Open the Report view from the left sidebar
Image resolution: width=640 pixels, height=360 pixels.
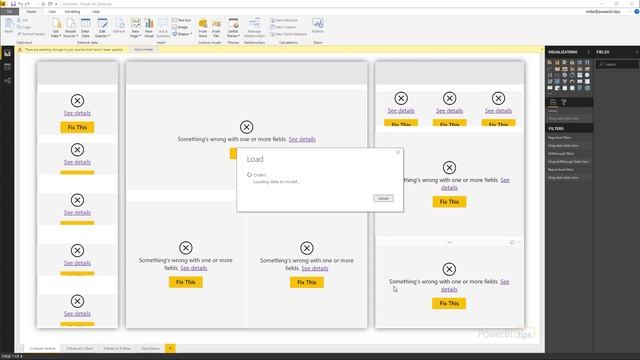pyautogui.click(x=7, y=53)
